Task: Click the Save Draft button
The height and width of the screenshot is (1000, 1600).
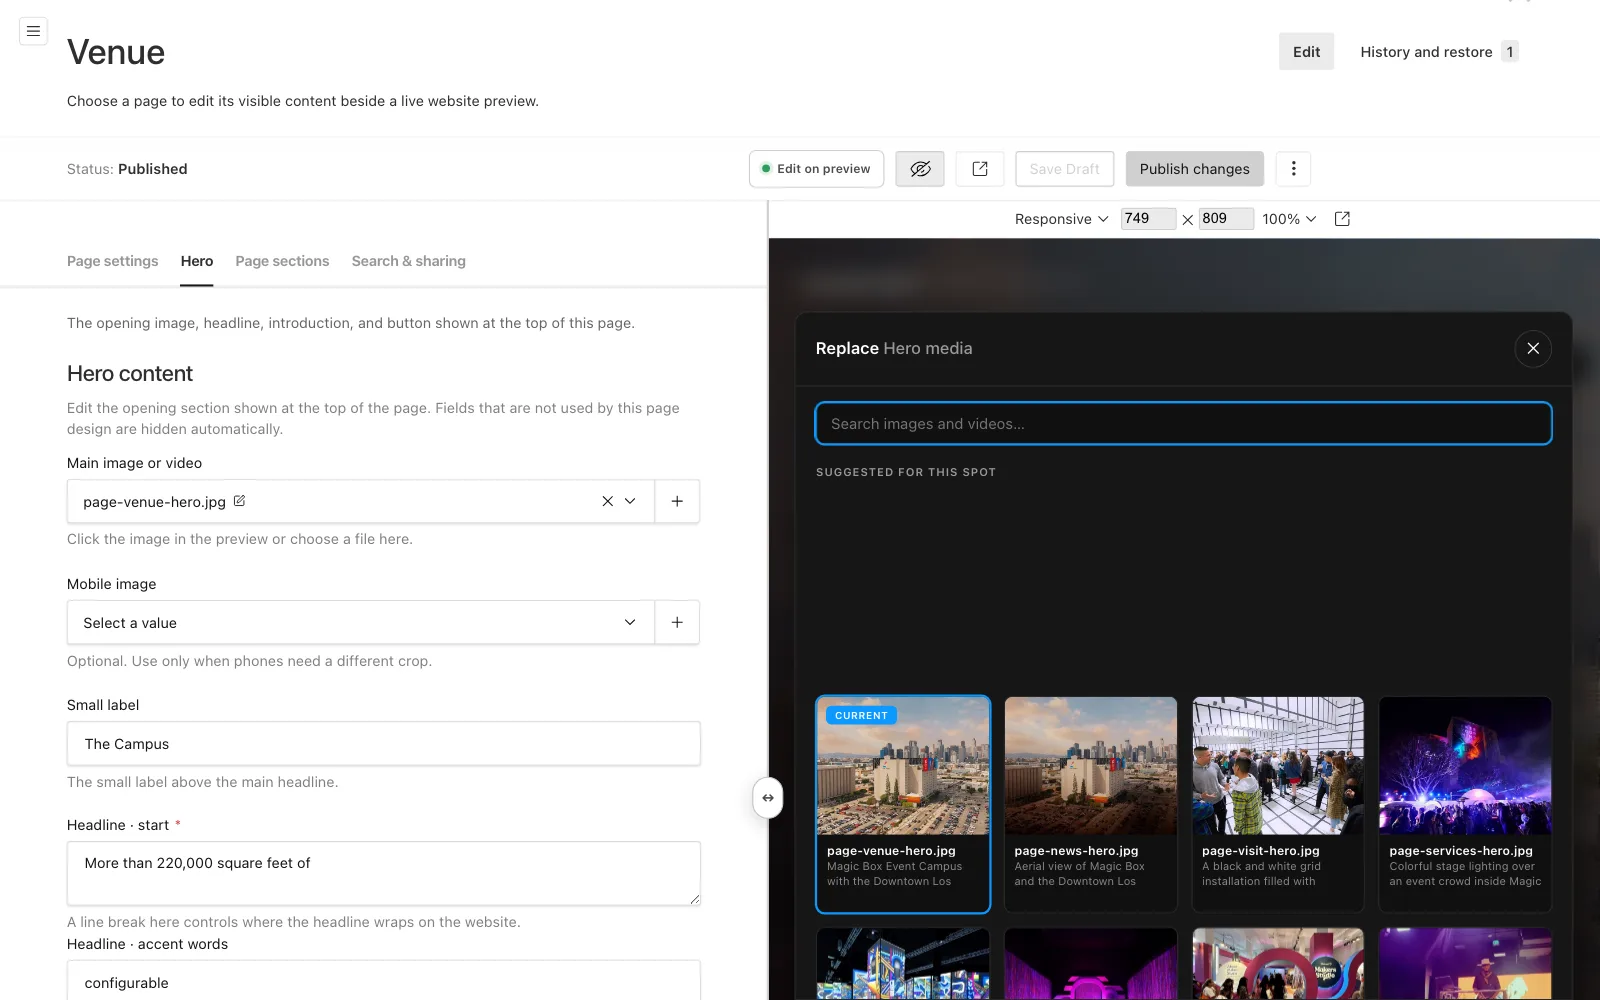Action: 1064,169
